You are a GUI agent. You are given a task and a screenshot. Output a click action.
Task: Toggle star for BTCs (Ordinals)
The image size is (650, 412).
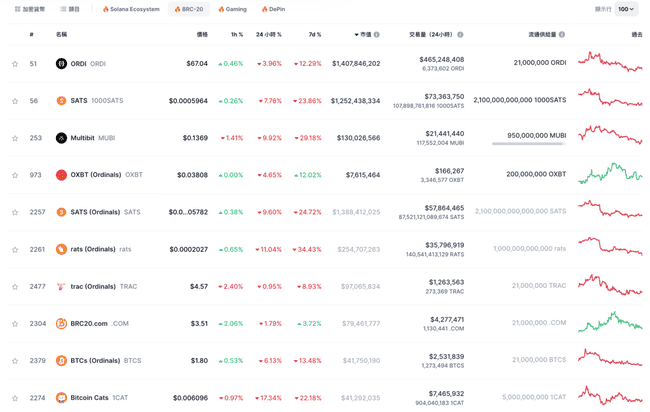coord(15,361)
